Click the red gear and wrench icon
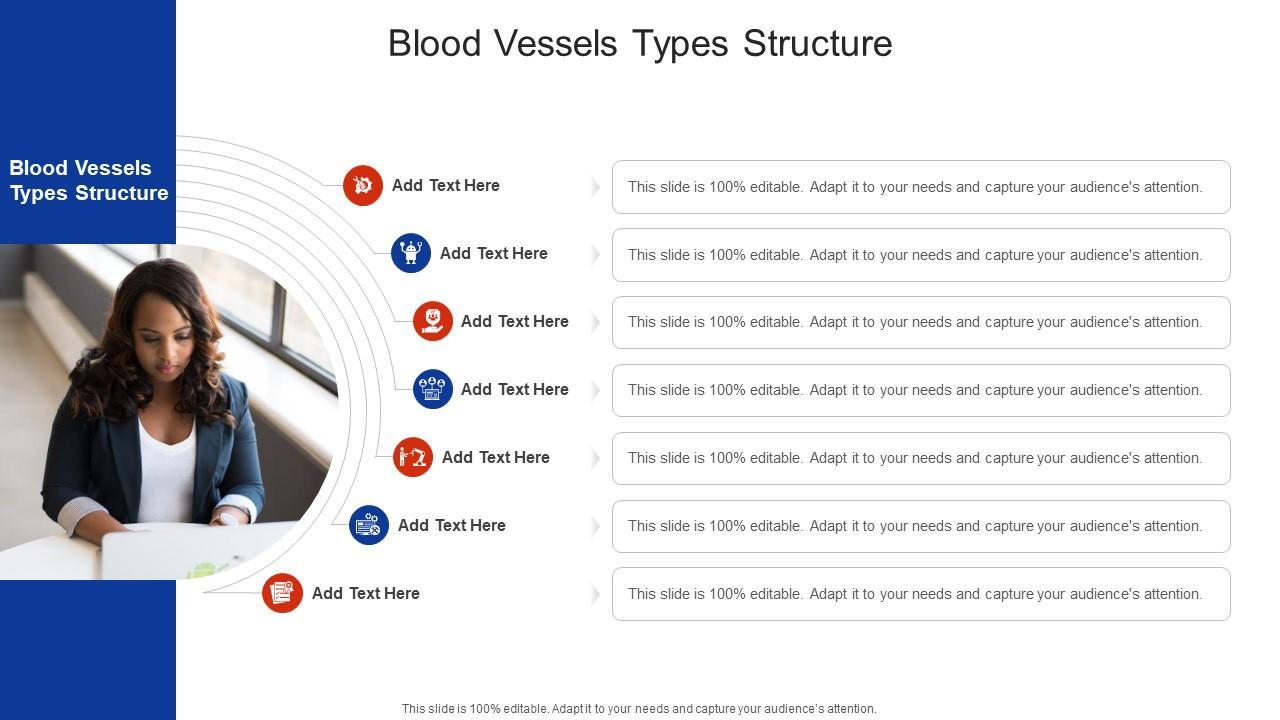This screenshot has width=1280, height=720. [363, 186]
